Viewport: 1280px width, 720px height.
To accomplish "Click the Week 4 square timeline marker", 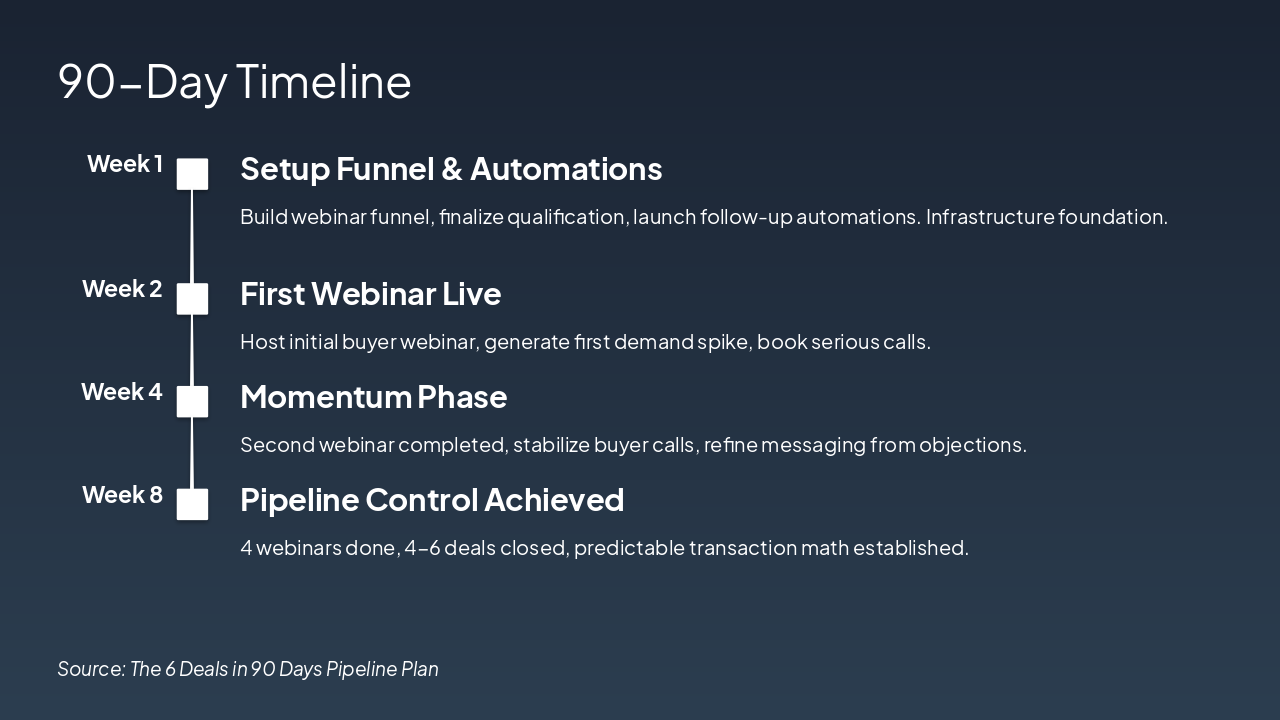I will click(x=192, y=401).
